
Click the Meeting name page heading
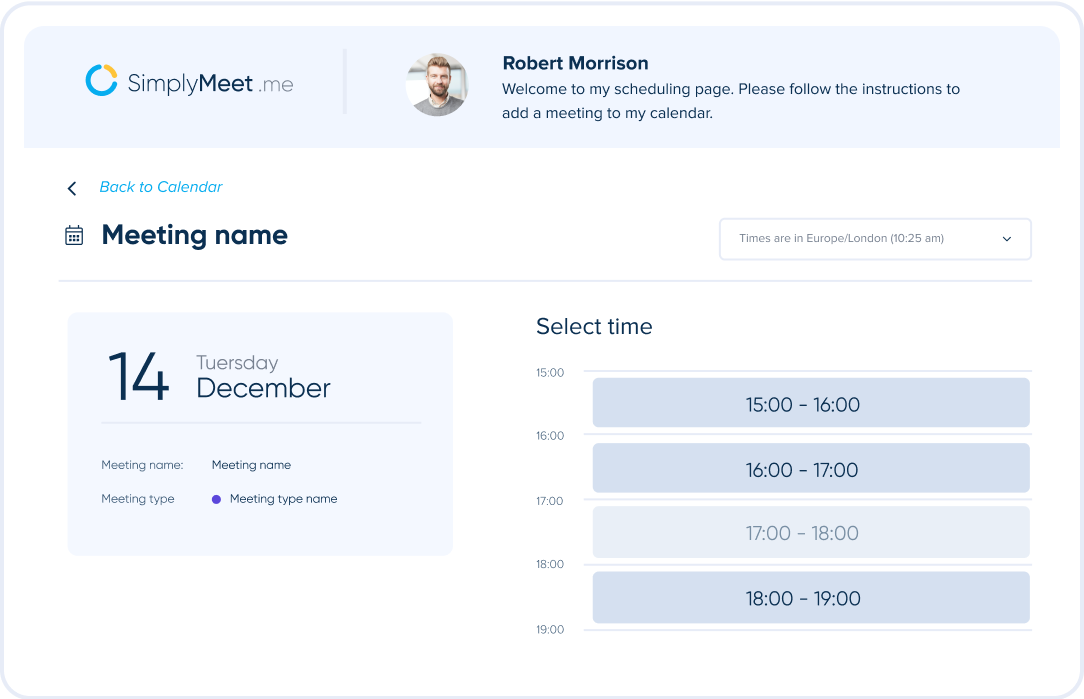click(195, 235)
